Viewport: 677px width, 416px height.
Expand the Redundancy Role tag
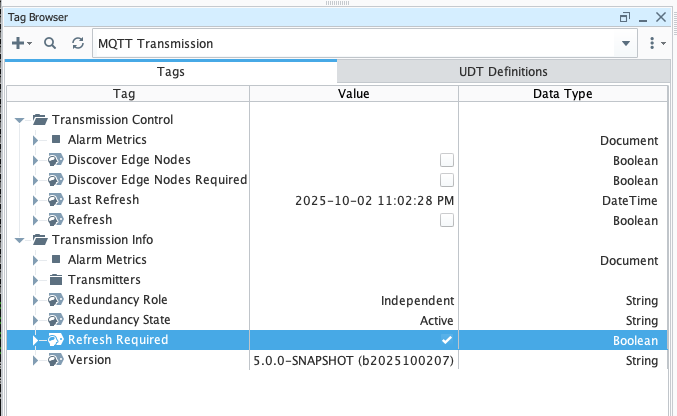coord(36,300)
